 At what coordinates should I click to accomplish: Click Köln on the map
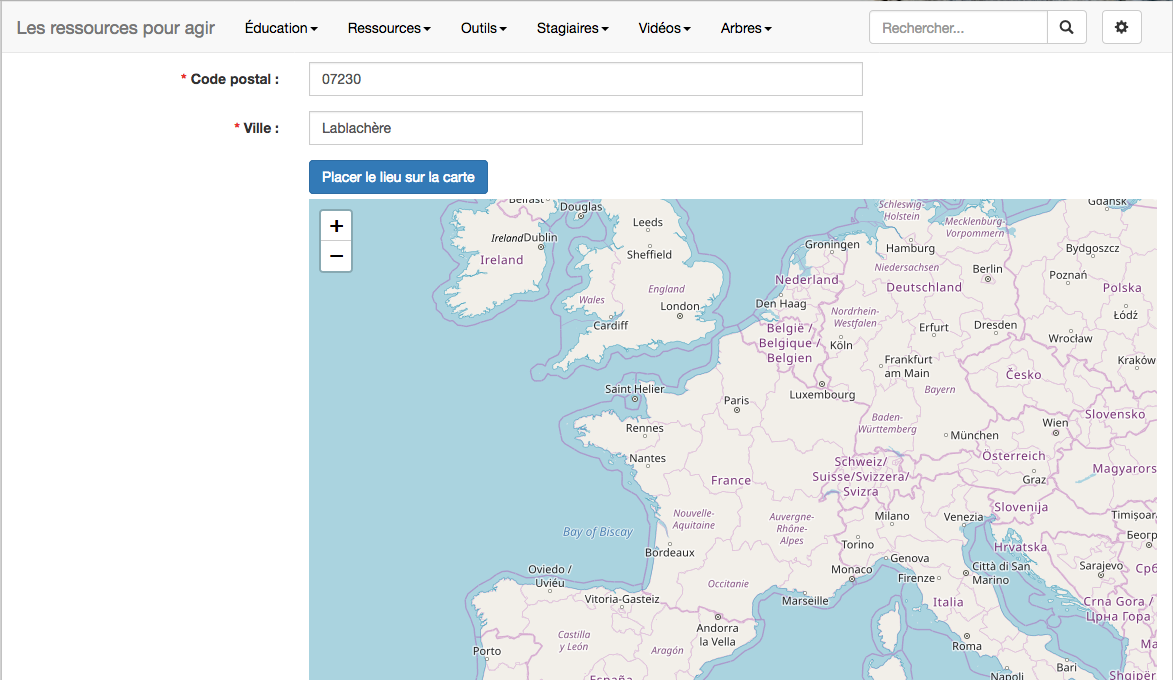click(841, 346)
